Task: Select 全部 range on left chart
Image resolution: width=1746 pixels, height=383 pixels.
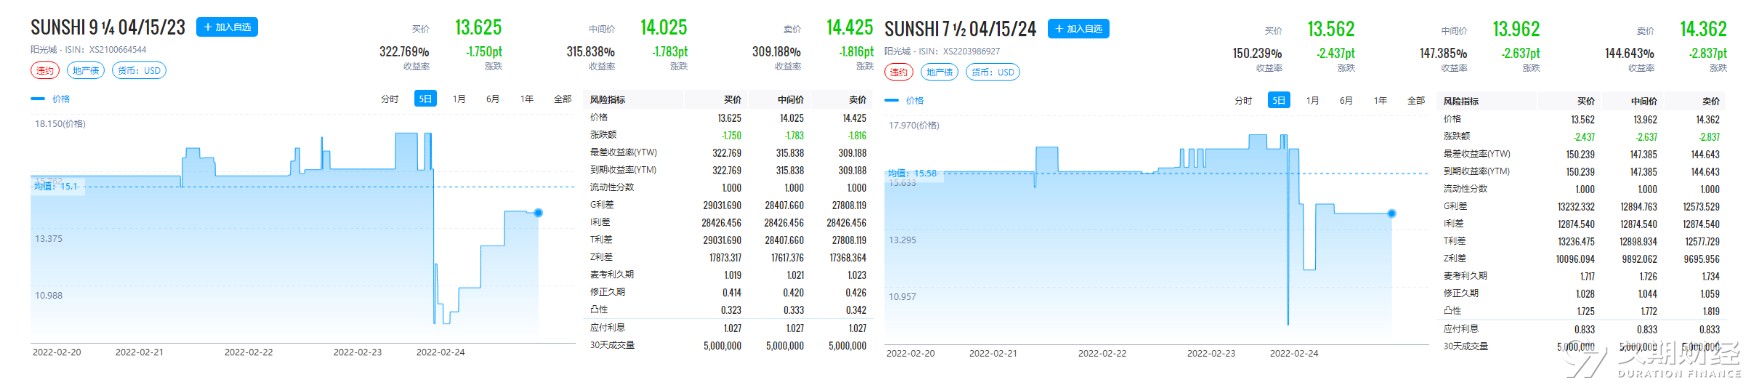Action: (x=563, y=99)
